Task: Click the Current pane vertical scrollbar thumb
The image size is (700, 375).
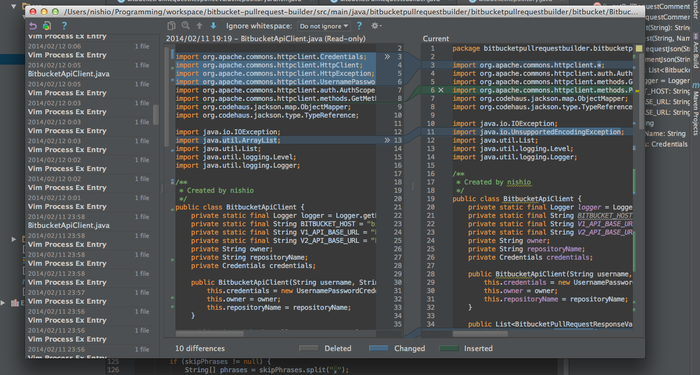Action: (x=642, y=92)
